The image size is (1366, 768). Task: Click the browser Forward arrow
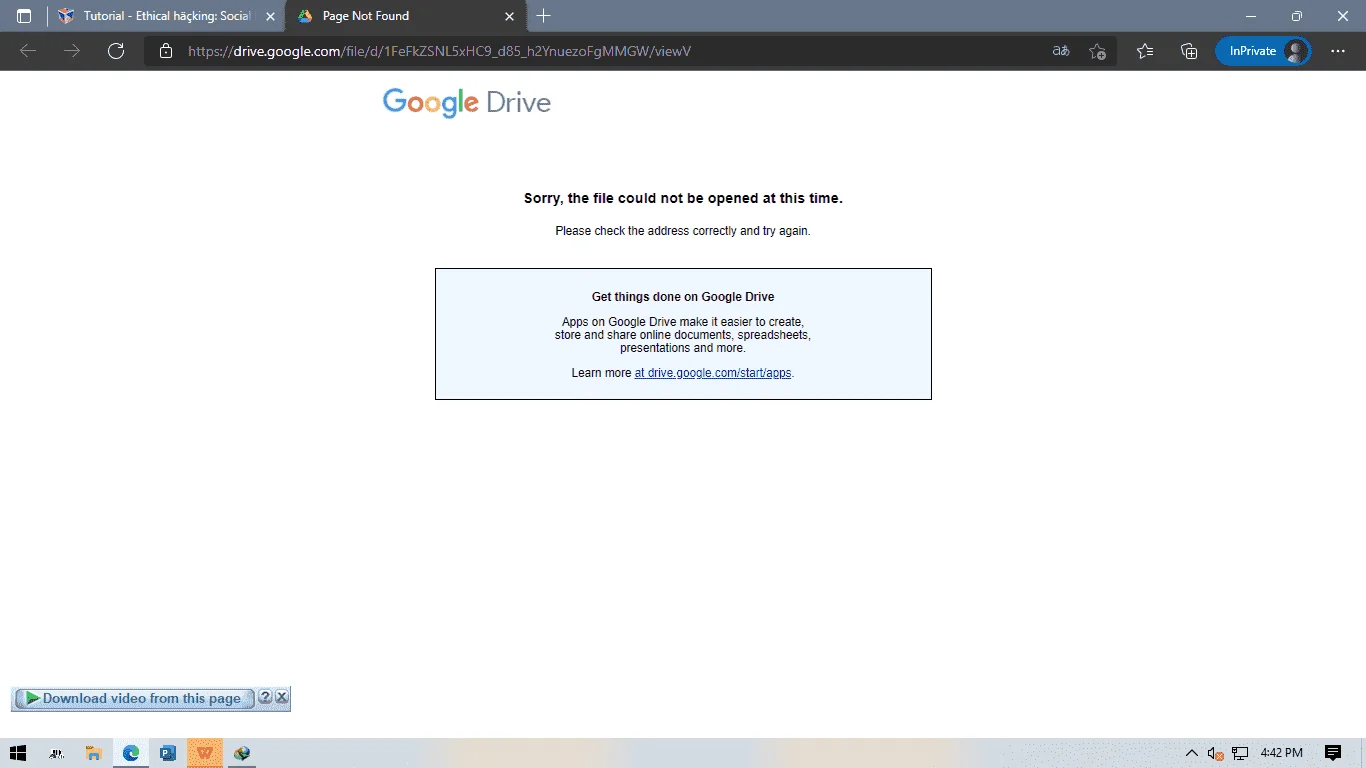pos(72,51)
